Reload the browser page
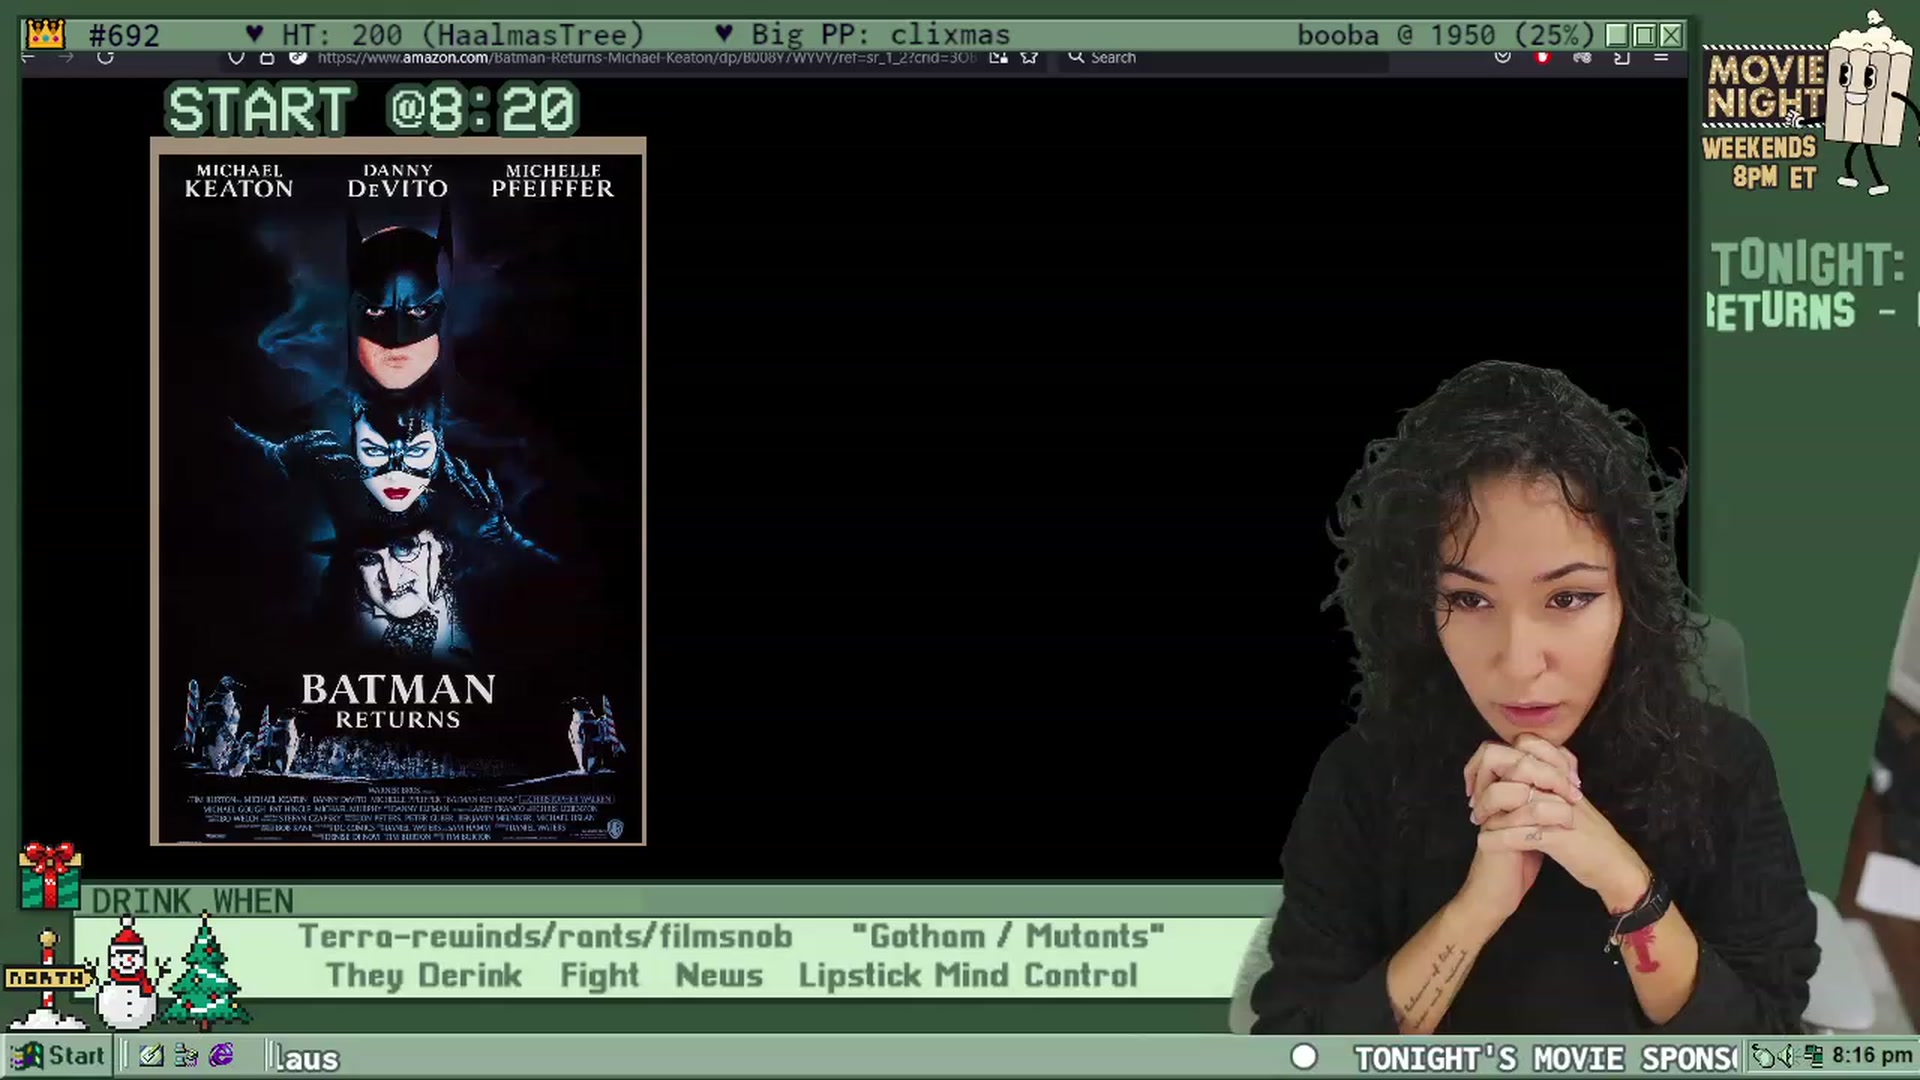 click(105, 57)
